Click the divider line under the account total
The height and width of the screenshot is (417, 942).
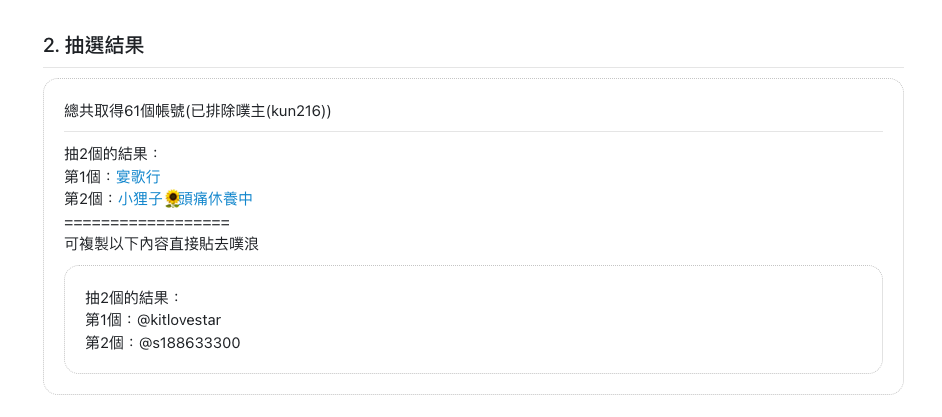[473, 131]
